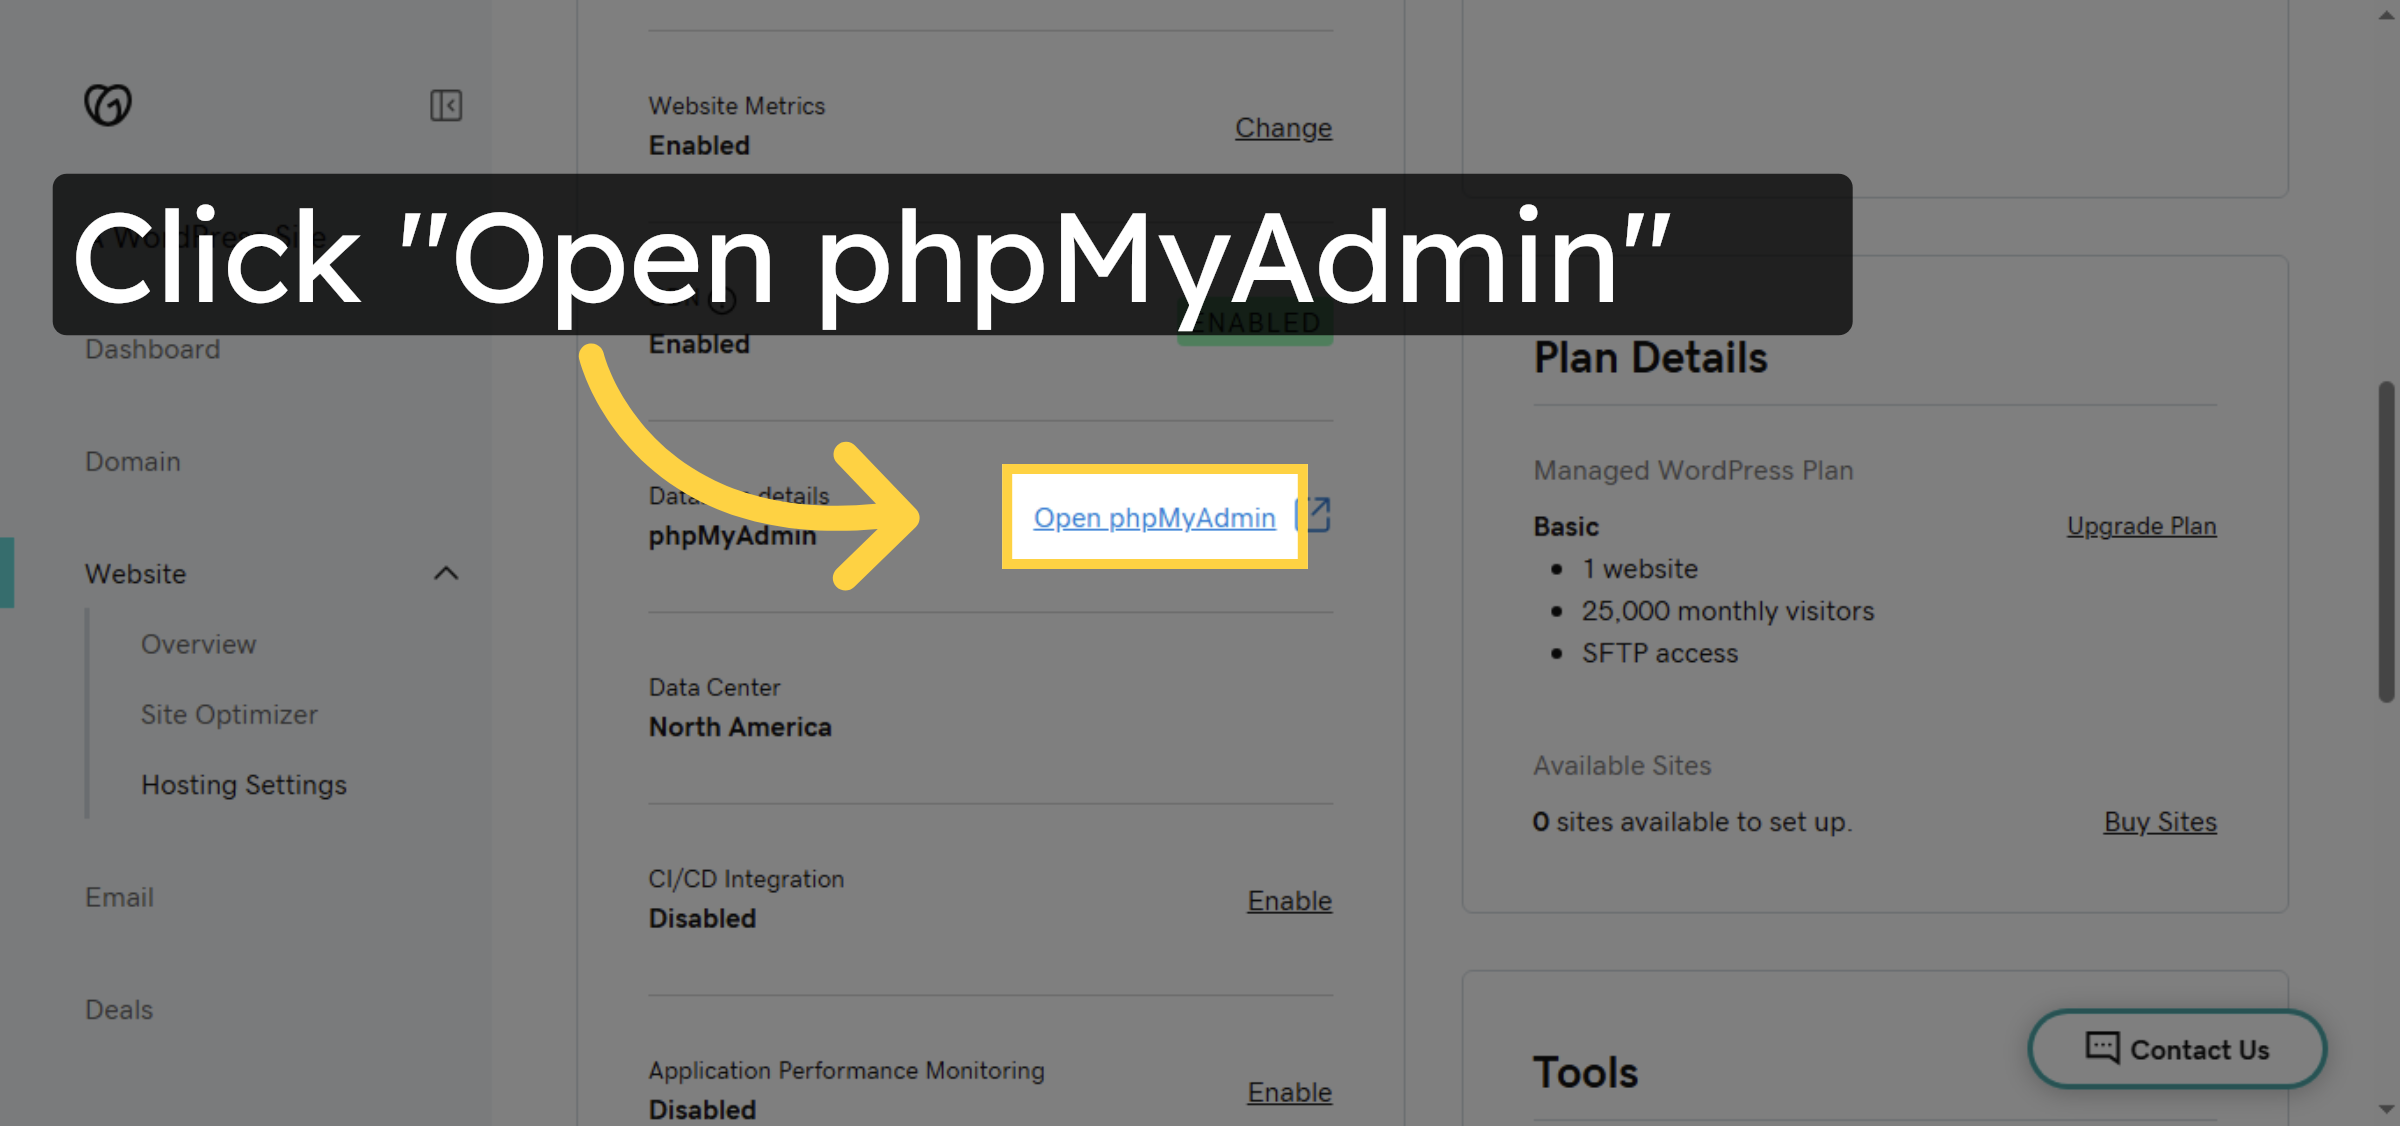Go to Site Optimizer
Image resolution: width=2400 pixels, height=1126 pixels.
coord(228,714)
